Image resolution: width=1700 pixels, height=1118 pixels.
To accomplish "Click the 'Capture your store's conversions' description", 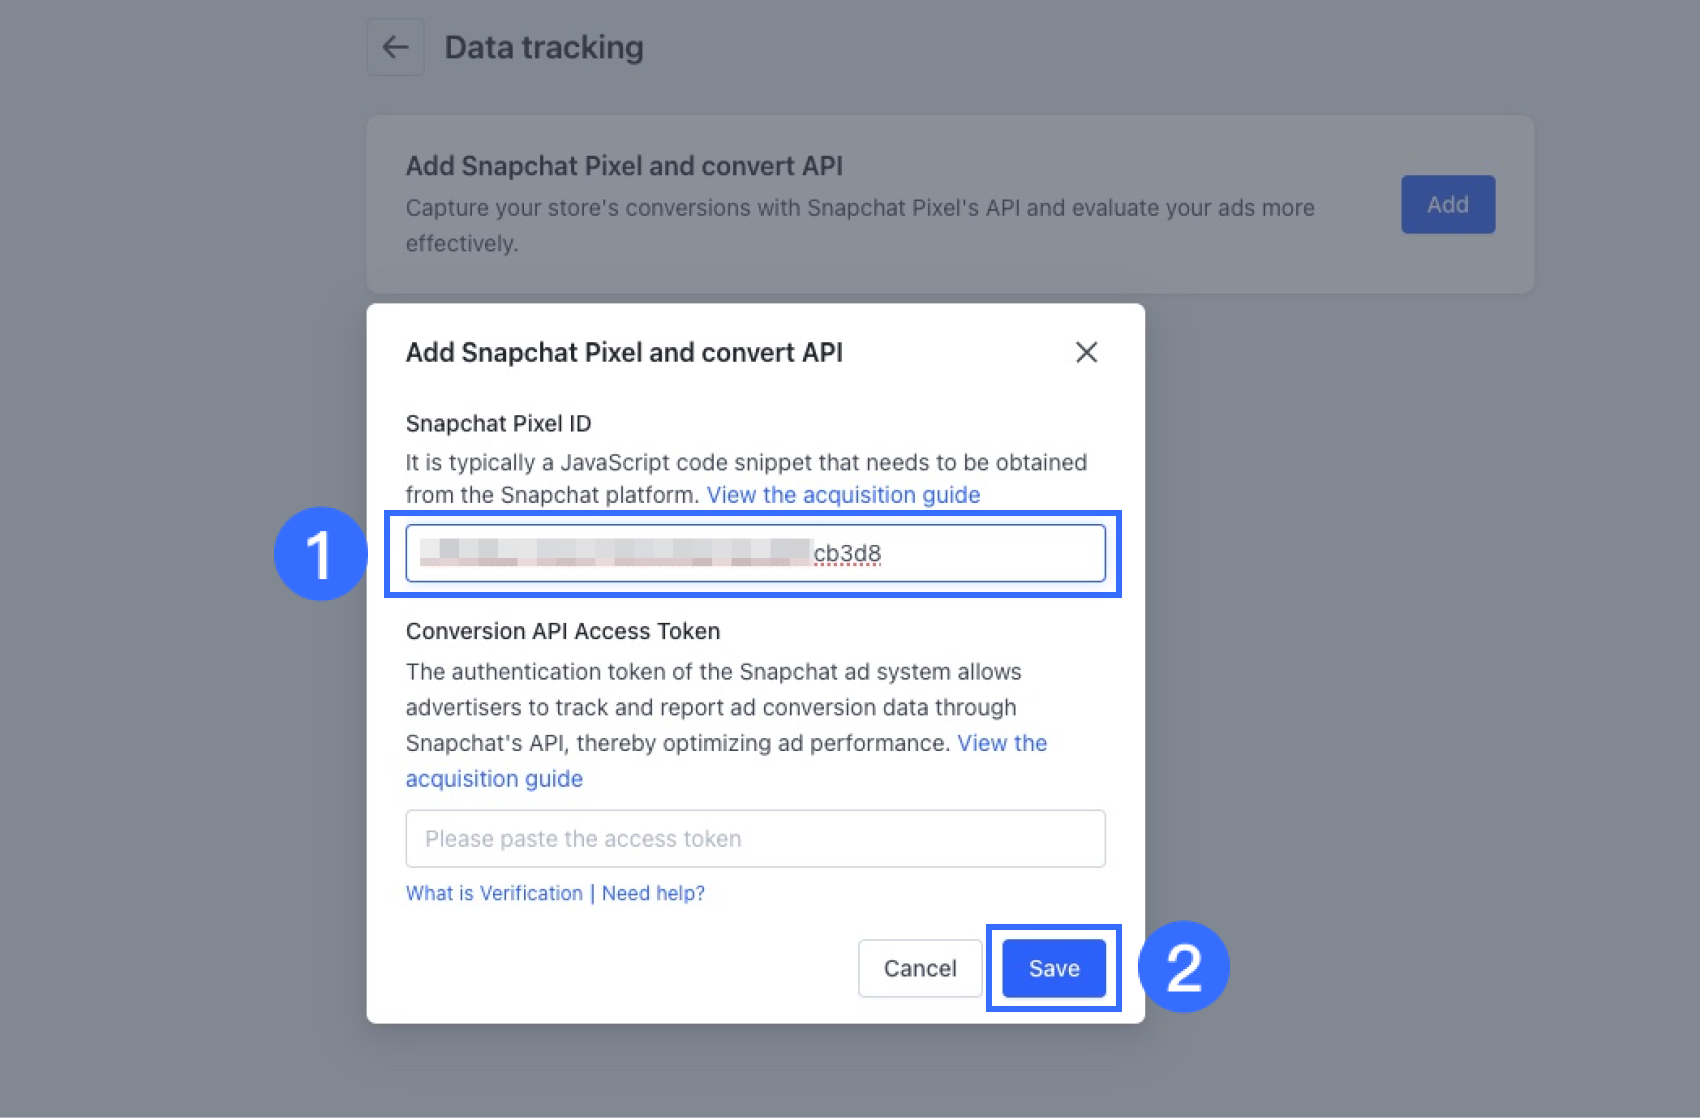I will click(860, 208).
